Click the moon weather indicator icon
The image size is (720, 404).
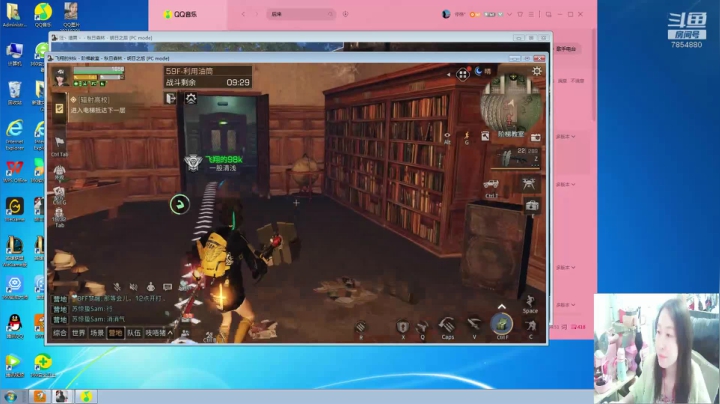[x=479, y=71]
